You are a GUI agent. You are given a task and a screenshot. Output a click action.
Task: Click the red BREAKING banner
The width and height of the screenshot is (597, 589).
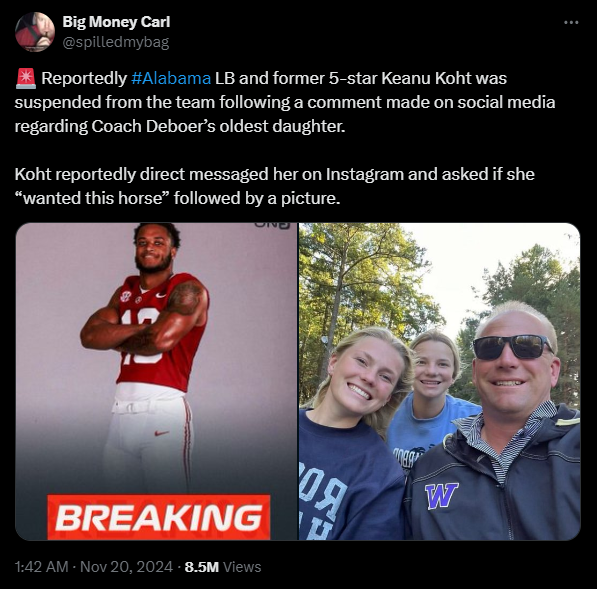click(x=159, y=517)
